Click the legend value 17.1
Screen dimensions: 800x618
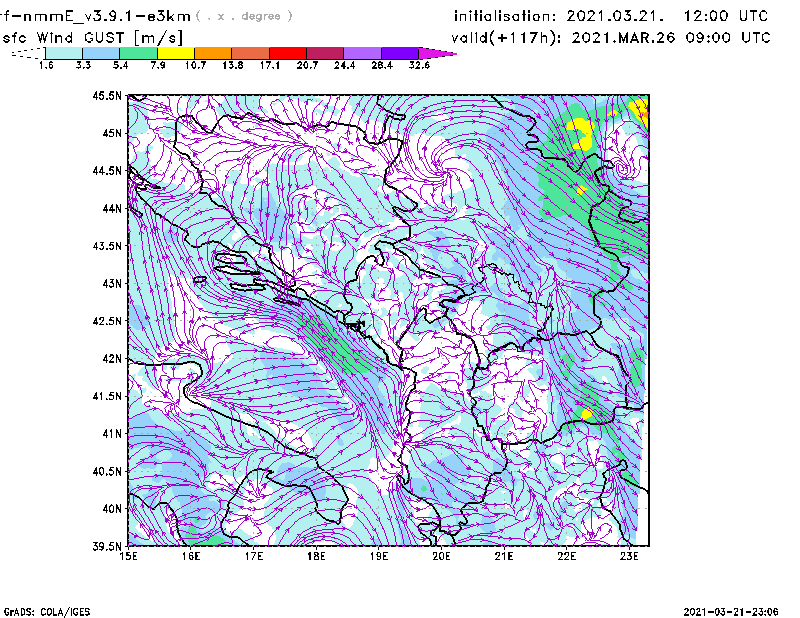pos(269,65)
